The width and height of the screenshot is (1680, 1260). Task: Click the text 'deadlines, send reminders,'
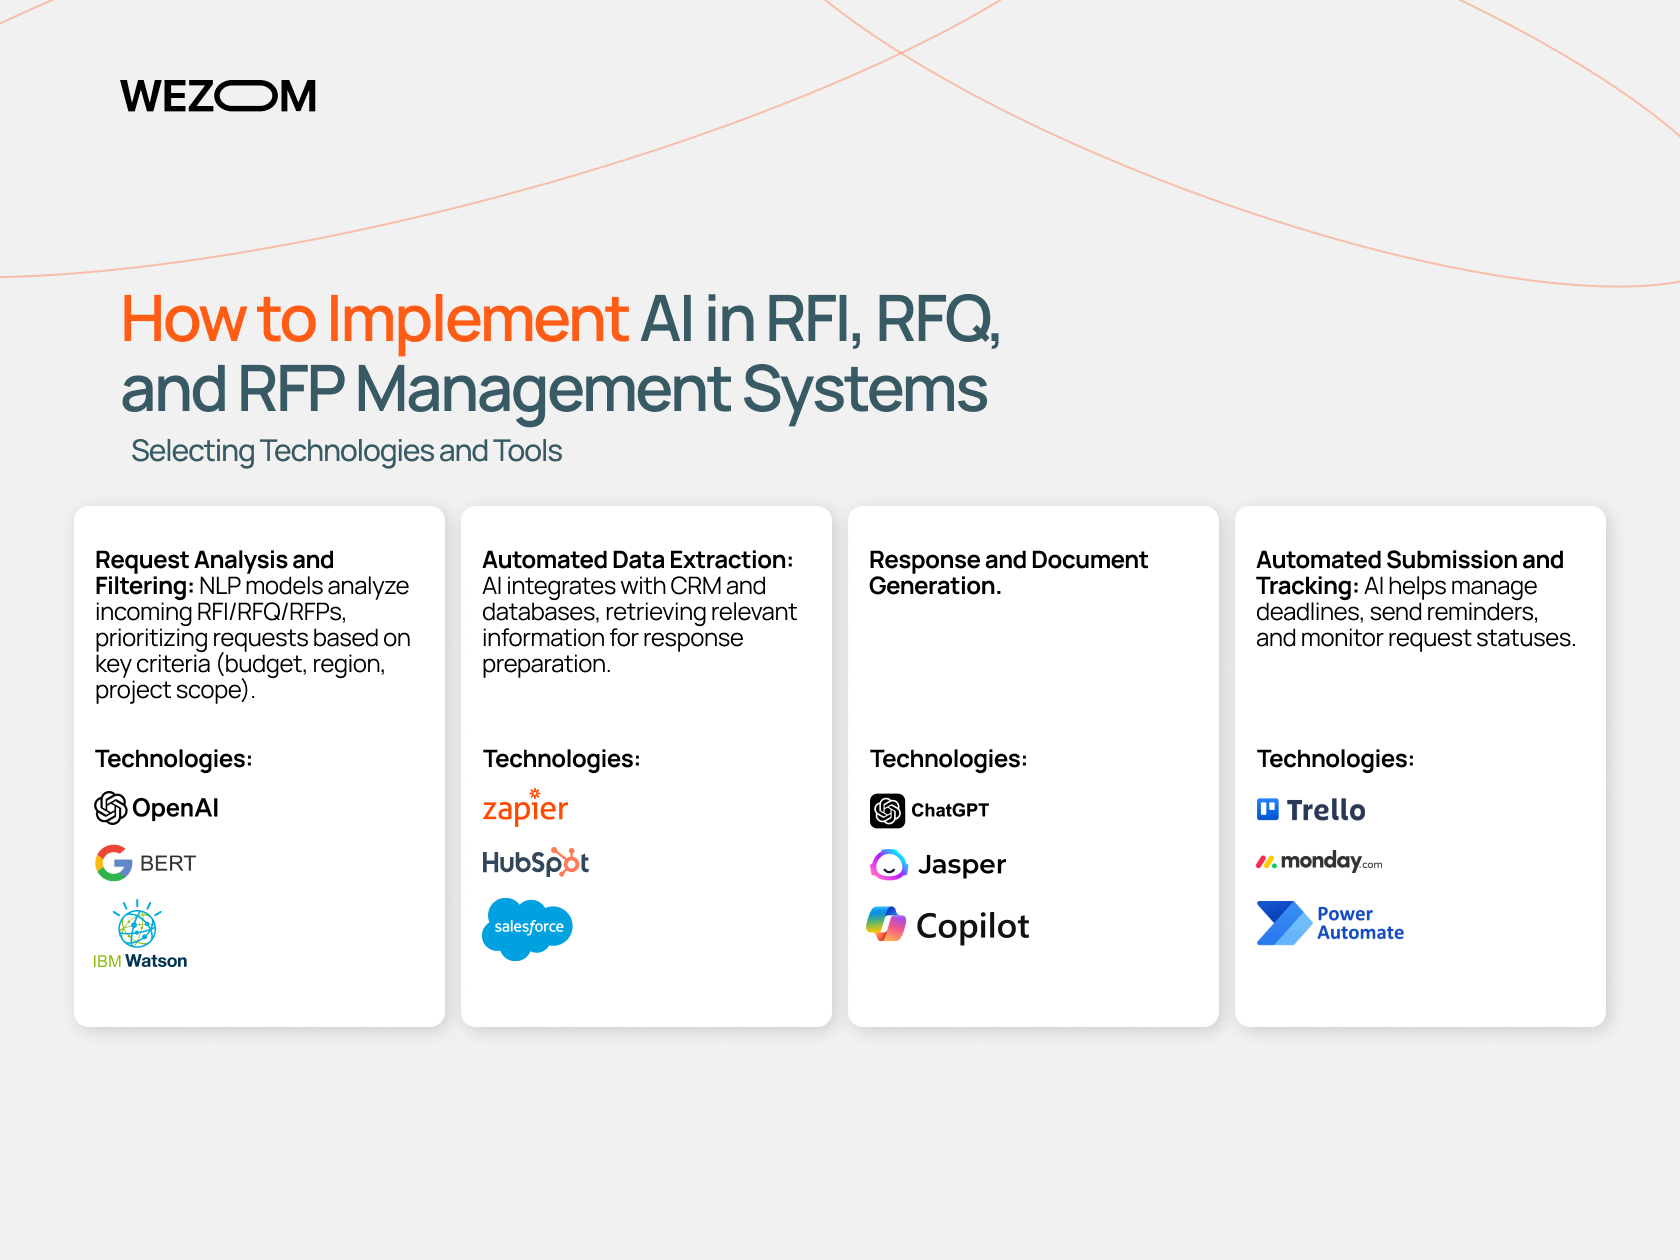[x=1397, y=612]
